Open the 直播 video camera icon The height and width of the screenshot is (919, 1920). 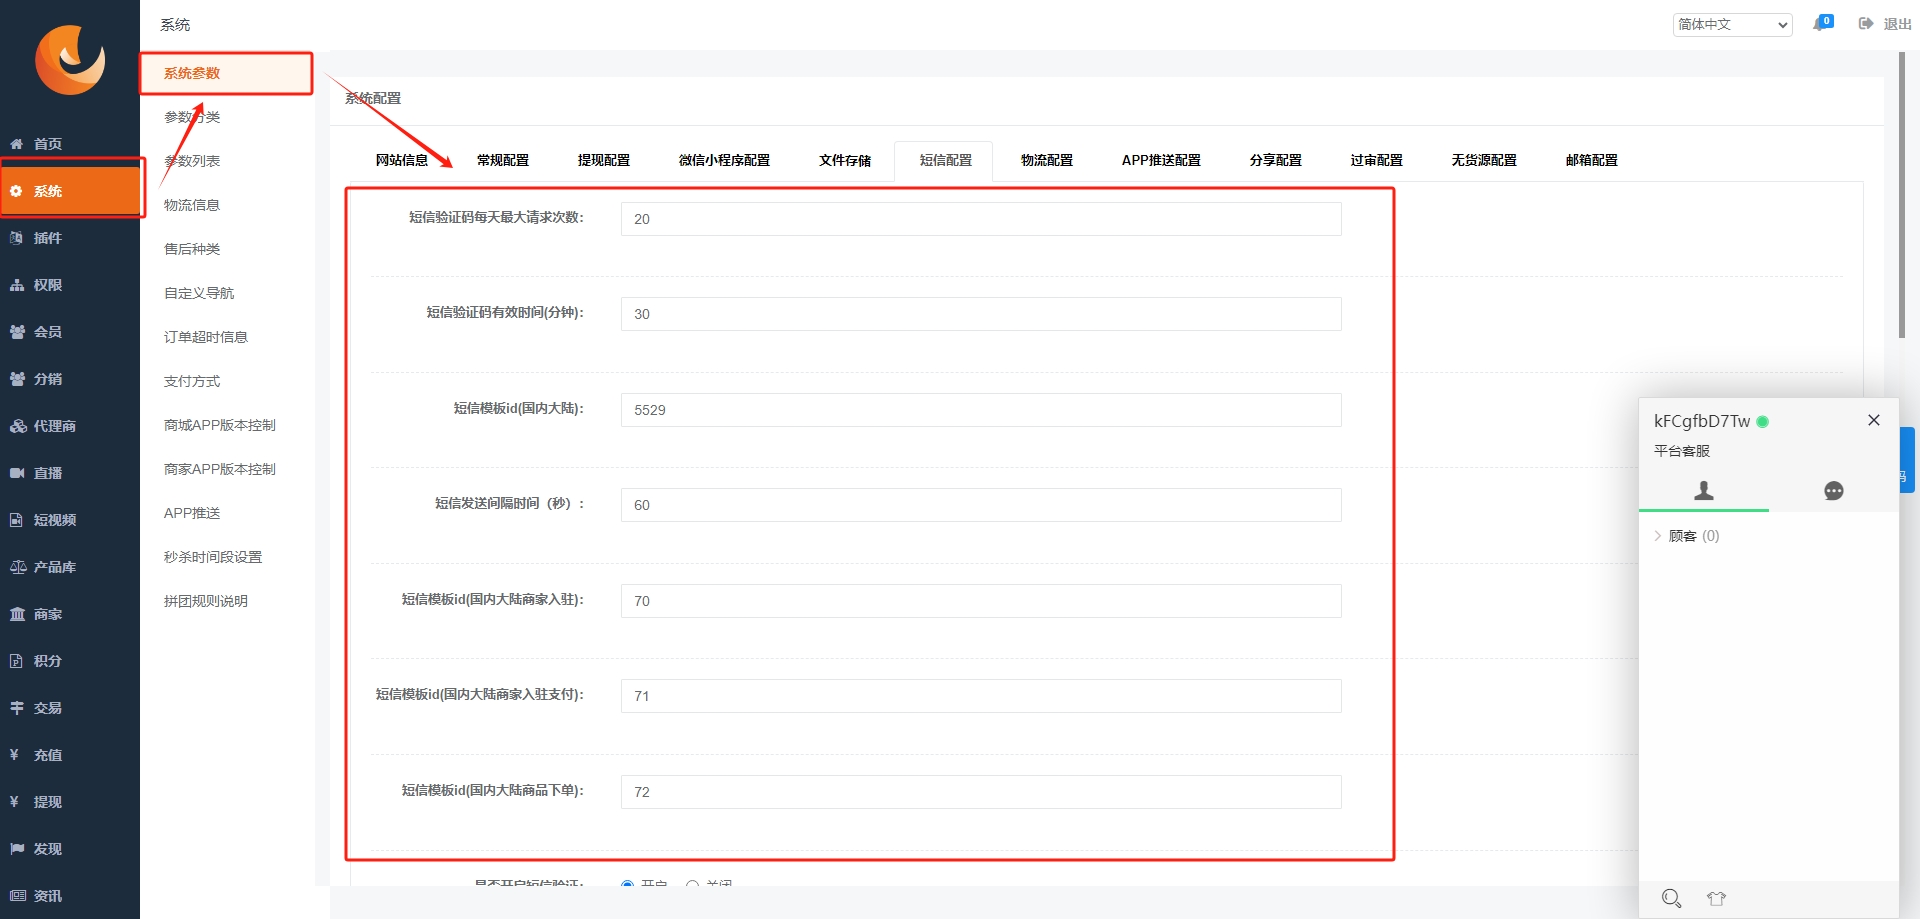17,473
